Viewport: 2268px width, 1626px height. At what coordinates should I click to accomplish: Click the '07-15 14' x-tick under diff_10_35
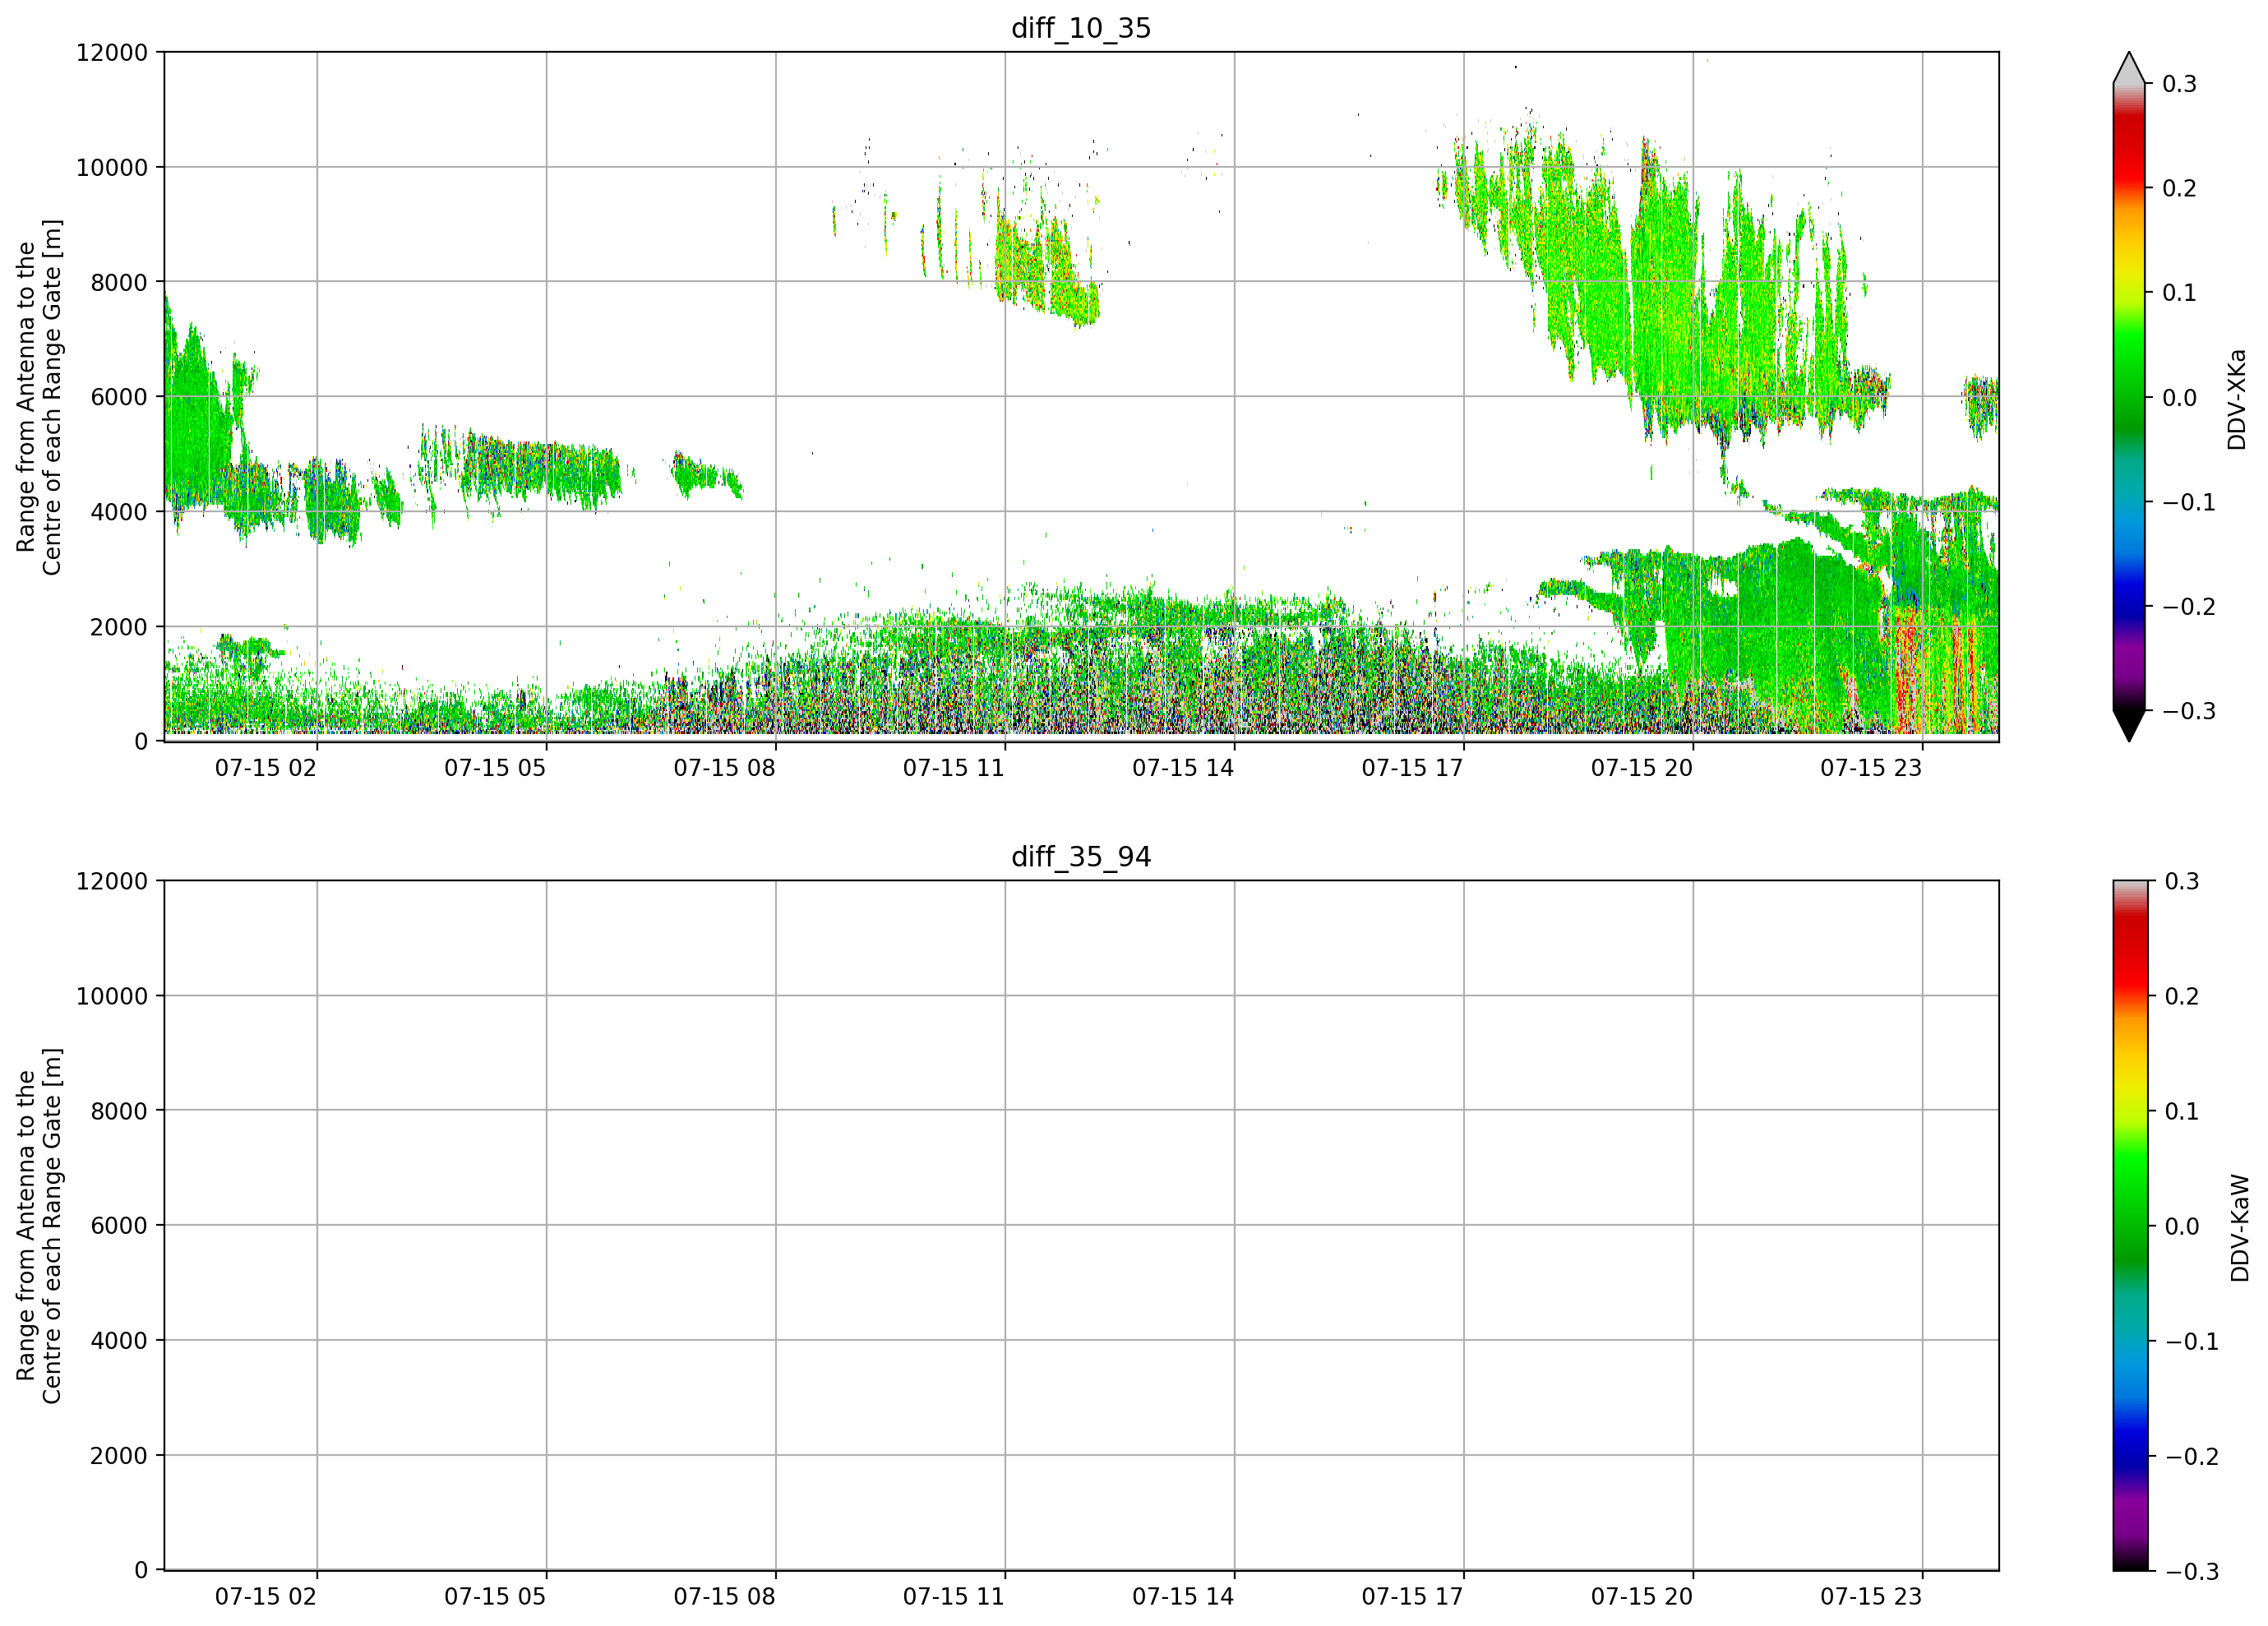click(1183, 768)
